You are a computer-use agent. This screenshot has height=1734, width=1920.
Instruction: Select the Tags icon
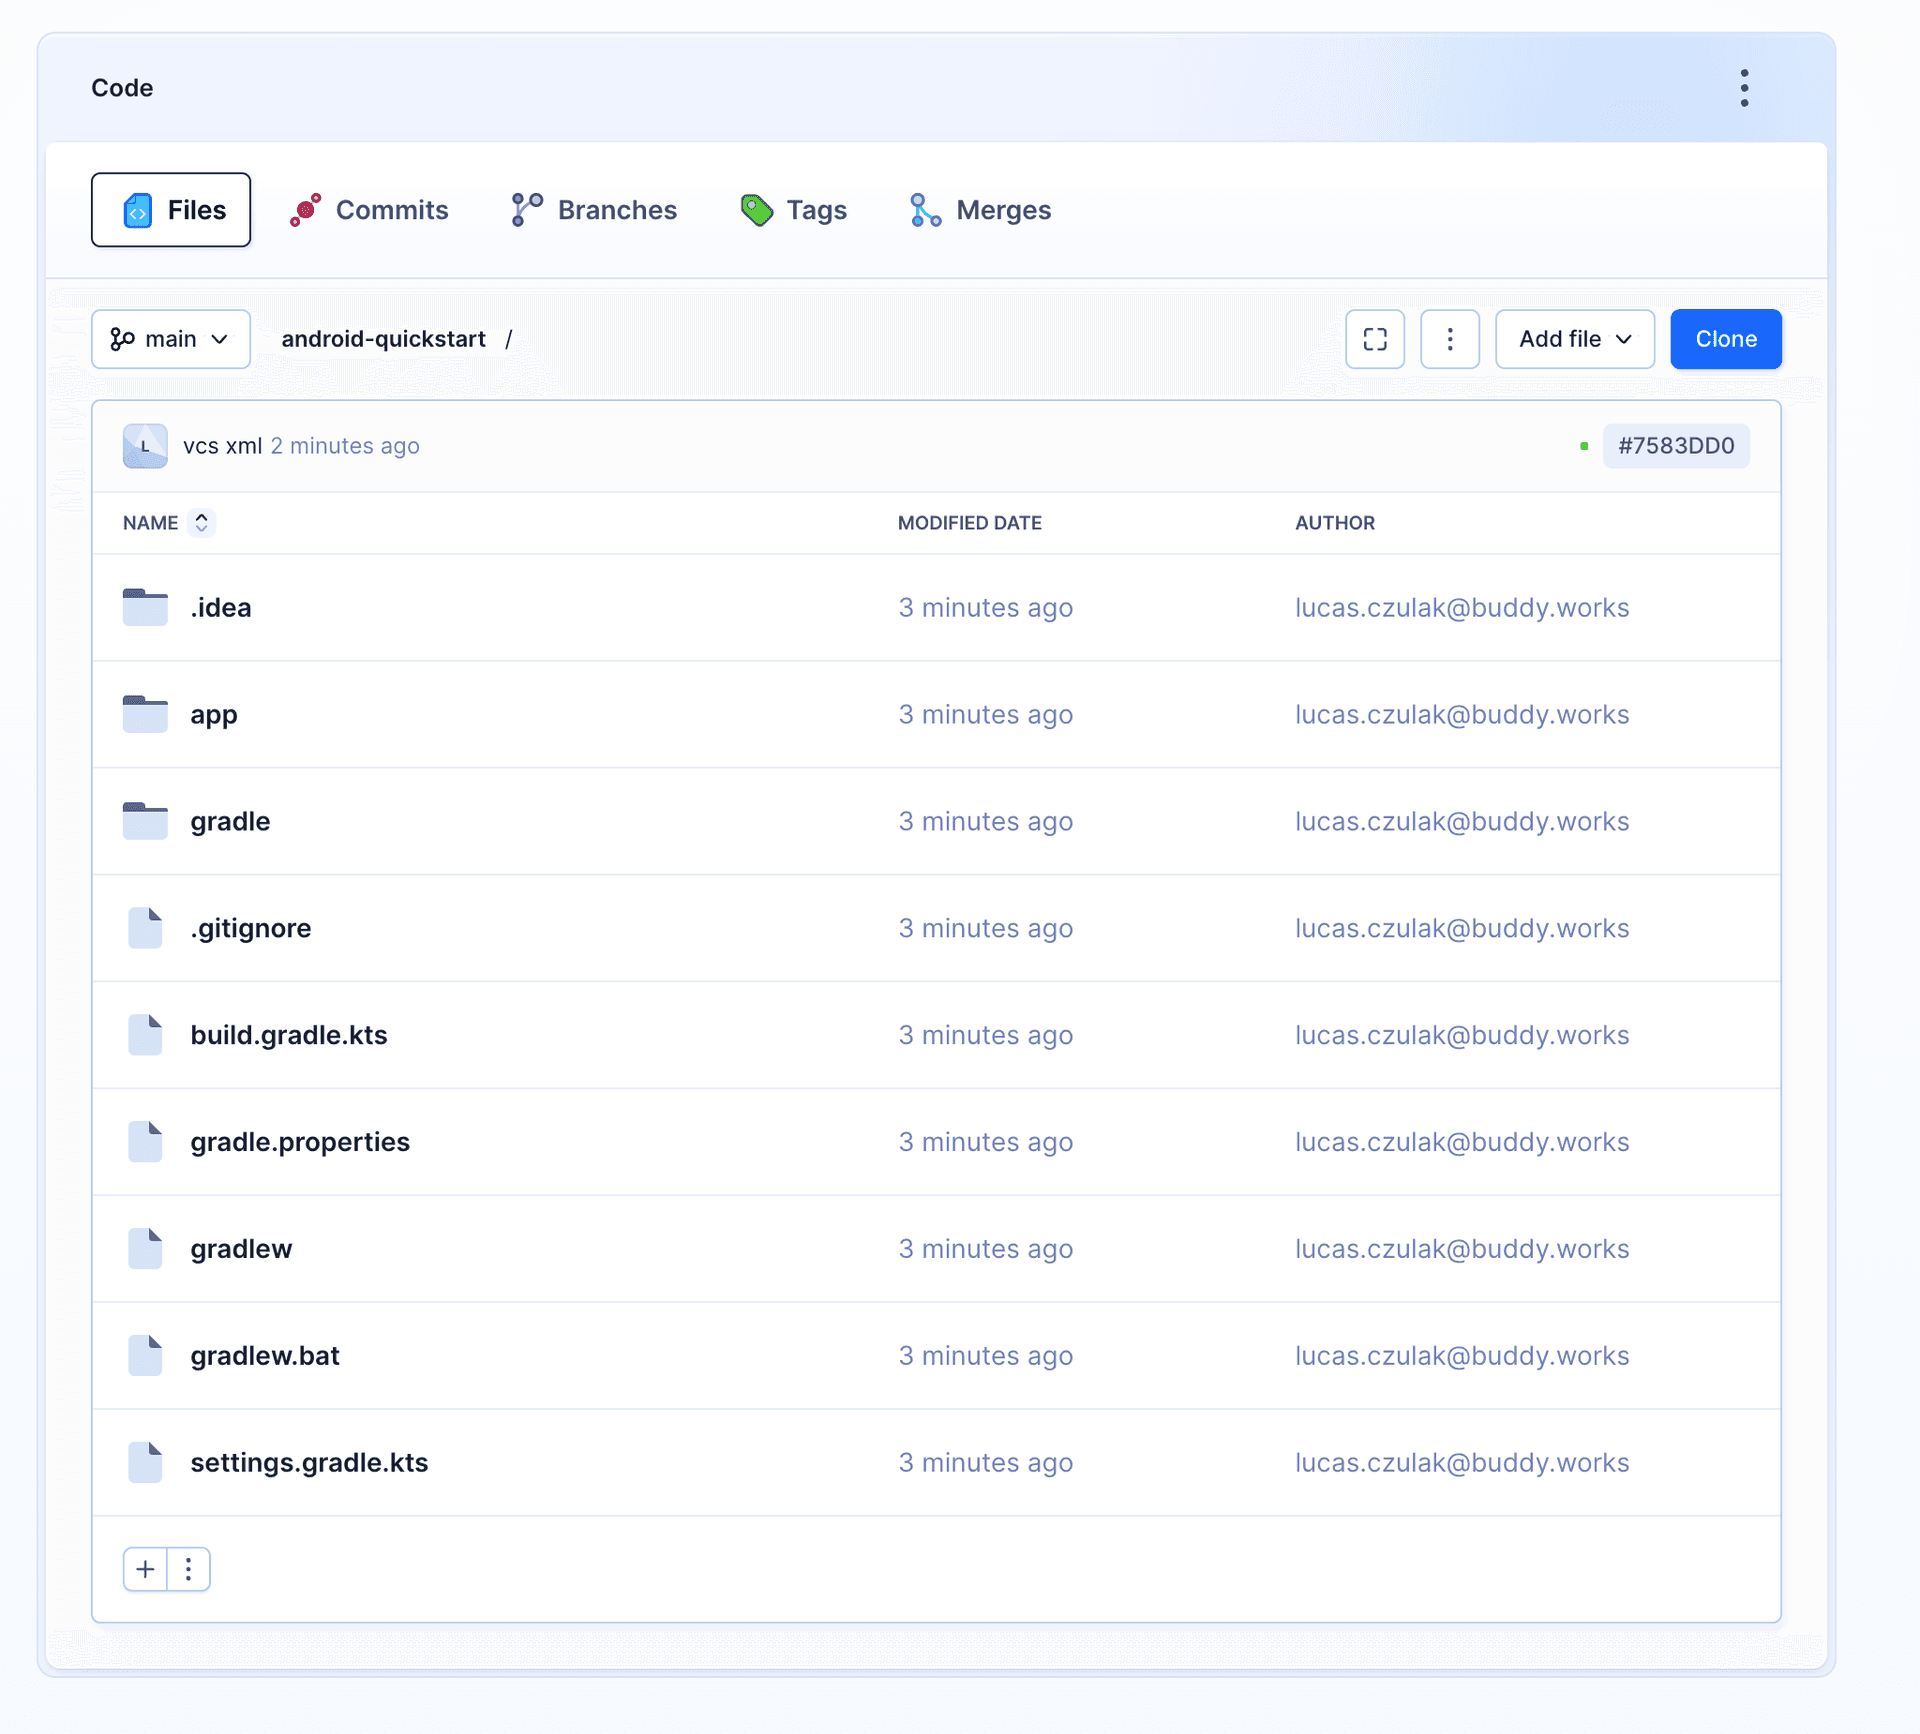coord(755,209)
